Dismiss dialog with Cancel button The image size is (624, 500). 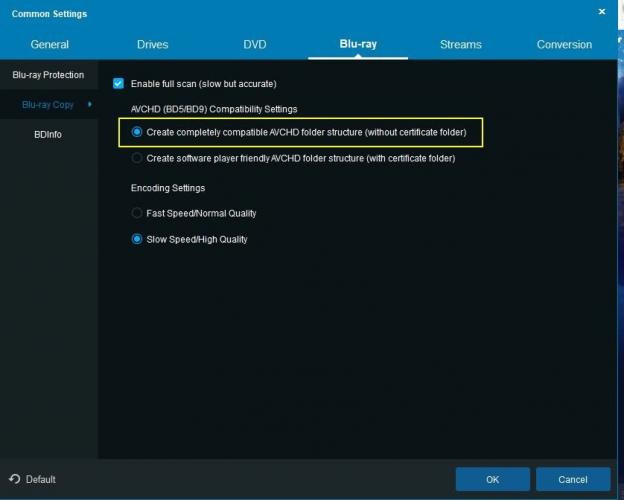click(x=573, y=479)
